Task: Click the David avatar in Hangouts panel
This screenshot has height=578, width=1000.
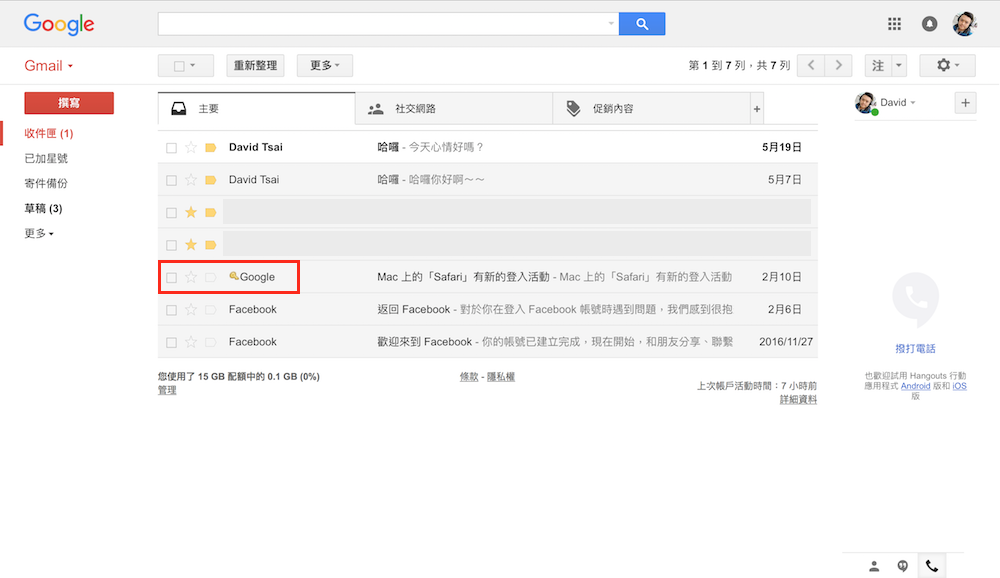Action: 865,103
